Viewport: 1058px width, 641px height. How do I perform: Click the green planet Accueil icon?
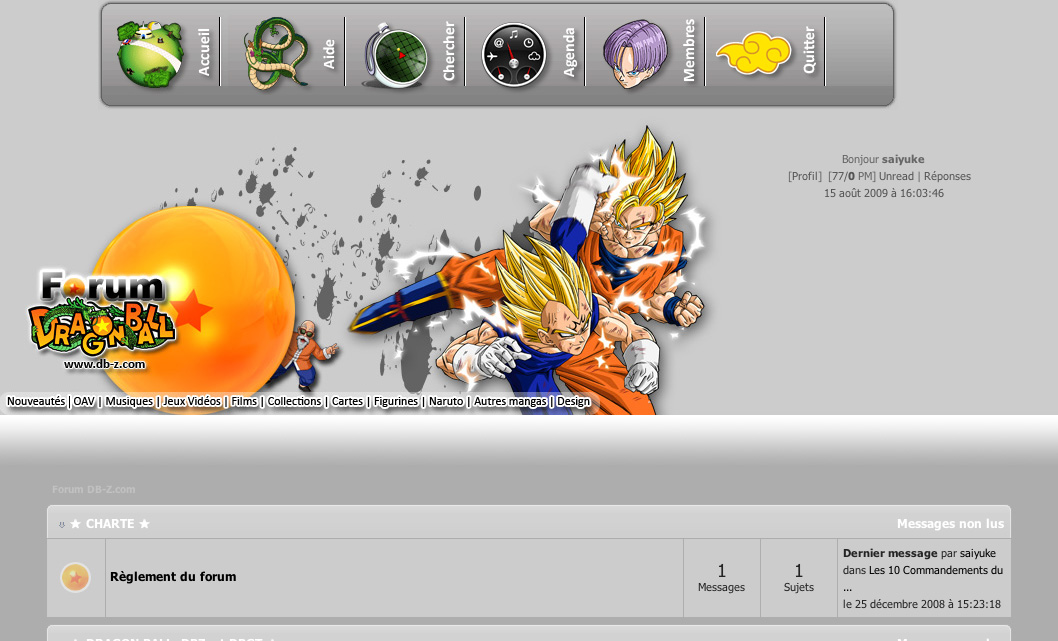tap(149, 54)
